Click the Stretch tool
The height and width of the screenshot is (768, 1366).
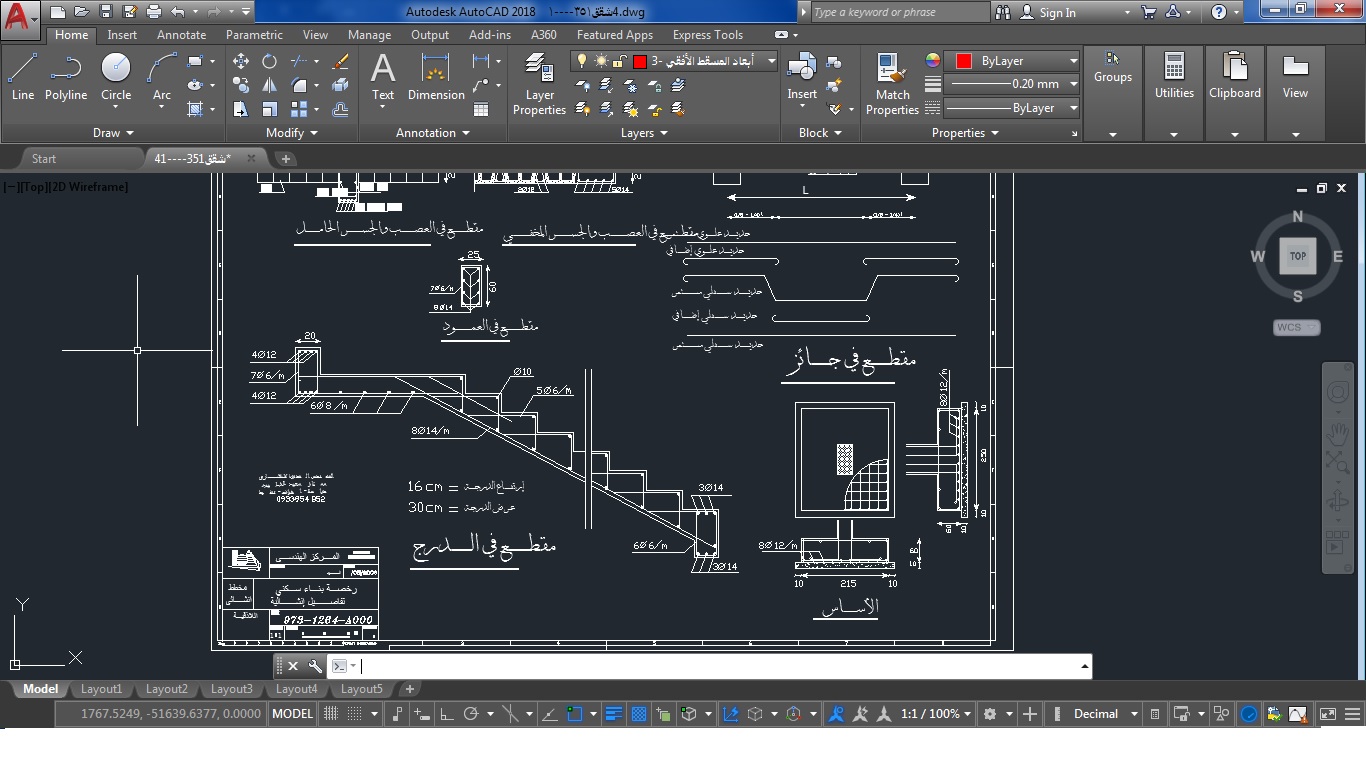pos(241,109)
